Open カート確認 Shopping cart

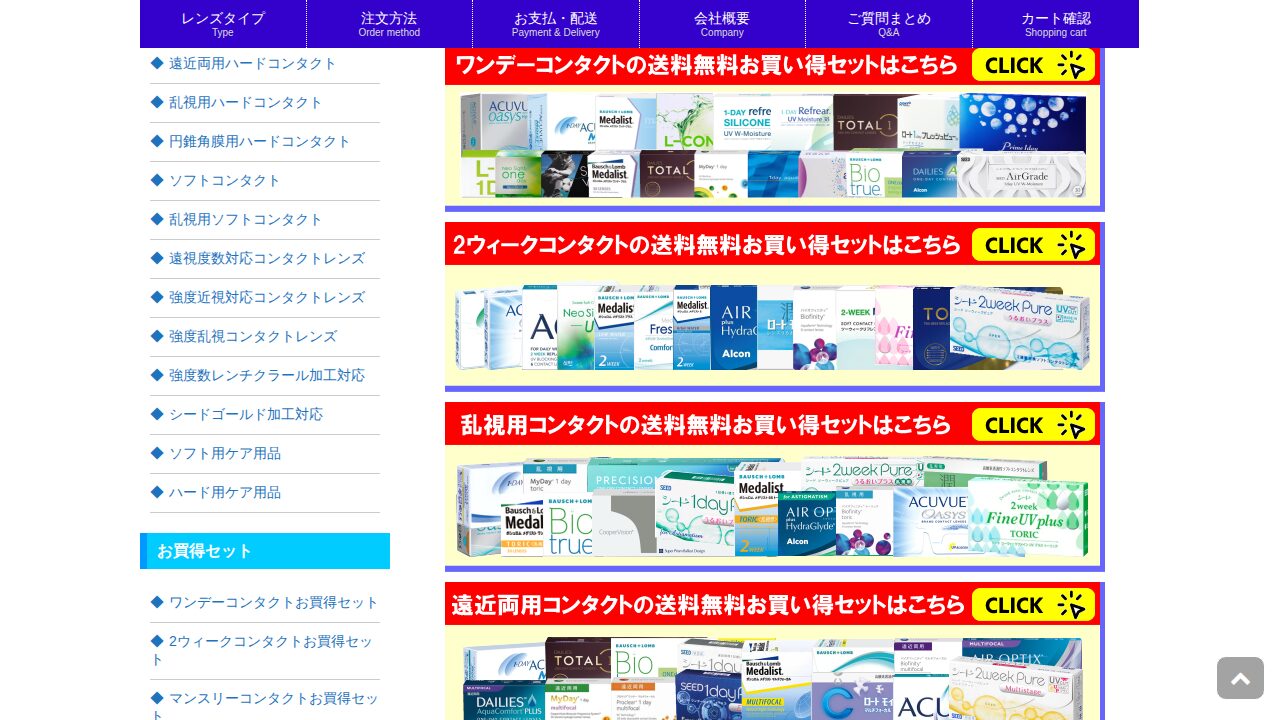click(x=1056, y=24)
